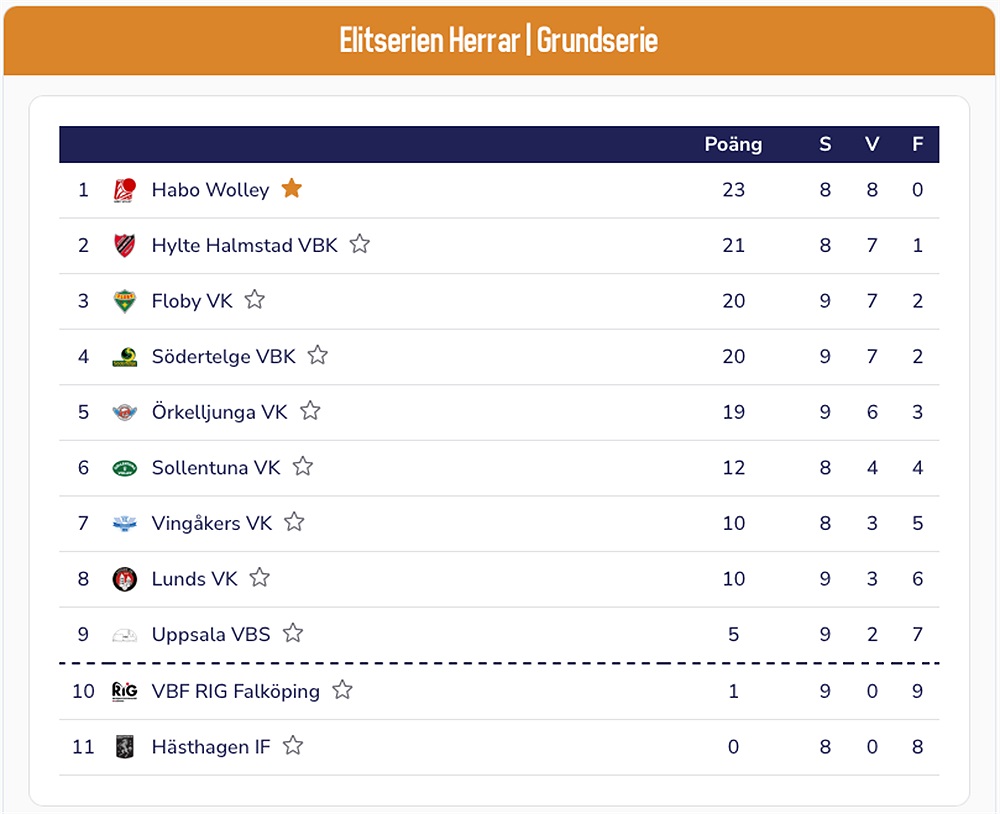1000x814 pixels.
Task: Click the V column header
Action: click(x=872, y=144)
